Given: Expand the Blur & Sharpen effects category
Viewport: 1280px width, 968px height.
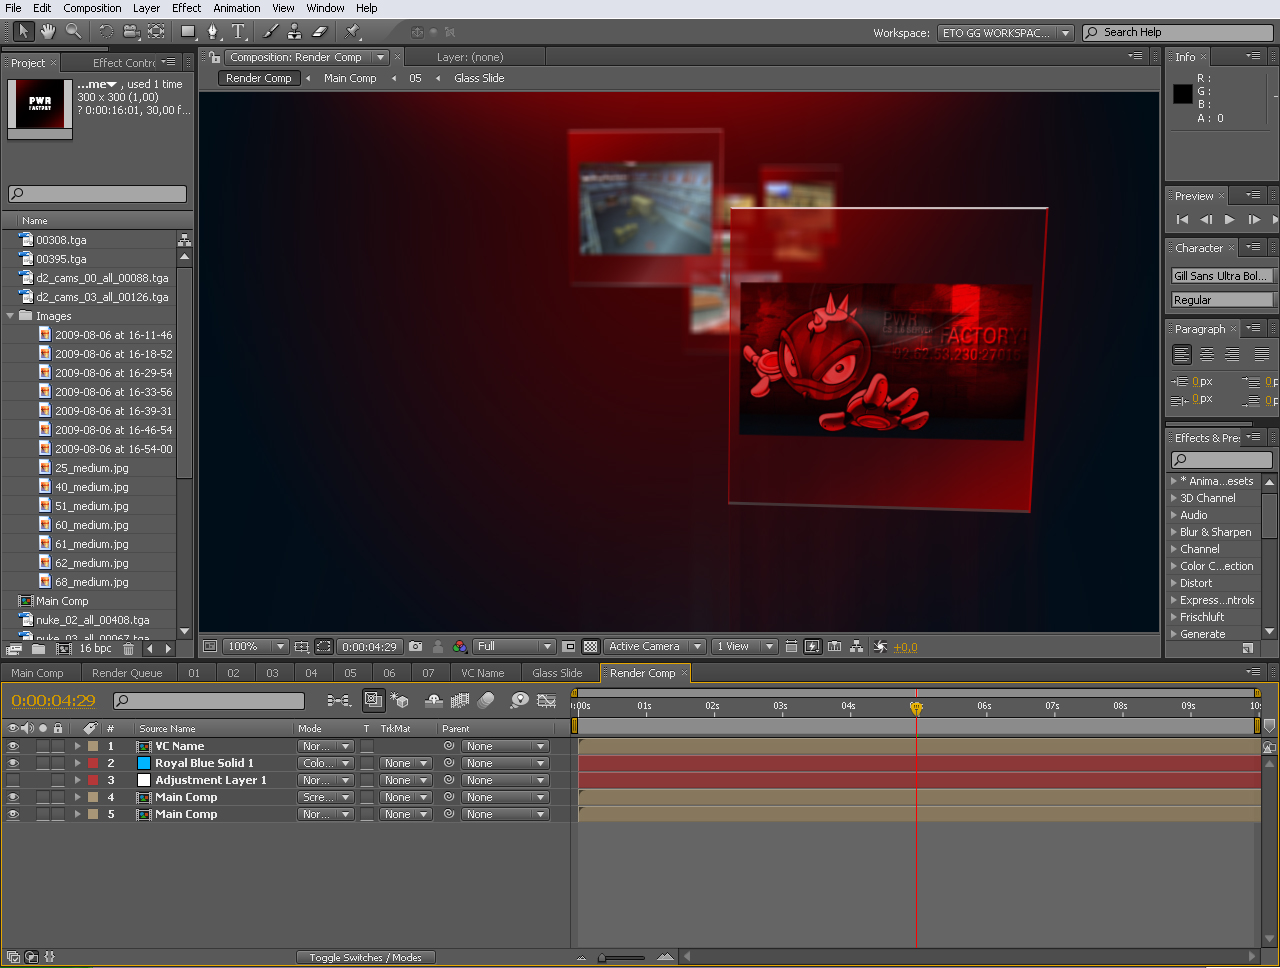Looking at the screenshot, I should point(1174,532).
